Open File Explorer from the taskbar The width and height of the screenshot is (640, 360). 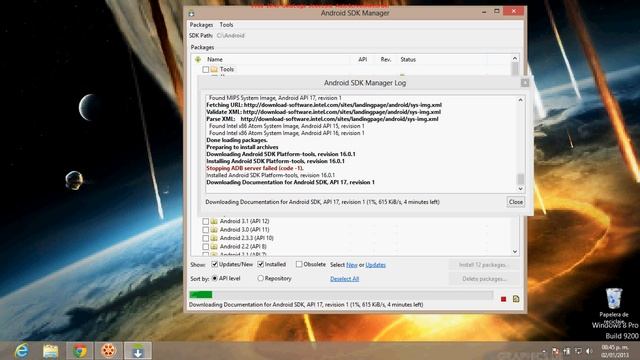(x=51, y=351)
